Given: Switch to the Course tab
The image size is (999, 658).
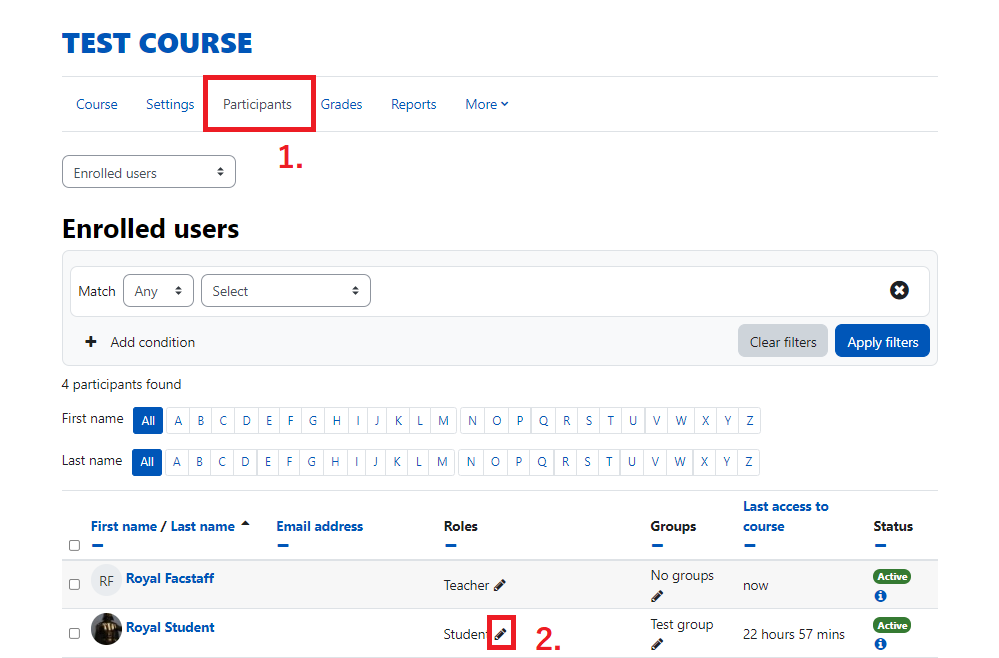Looking at the screenshot, I should coord(97,104).
